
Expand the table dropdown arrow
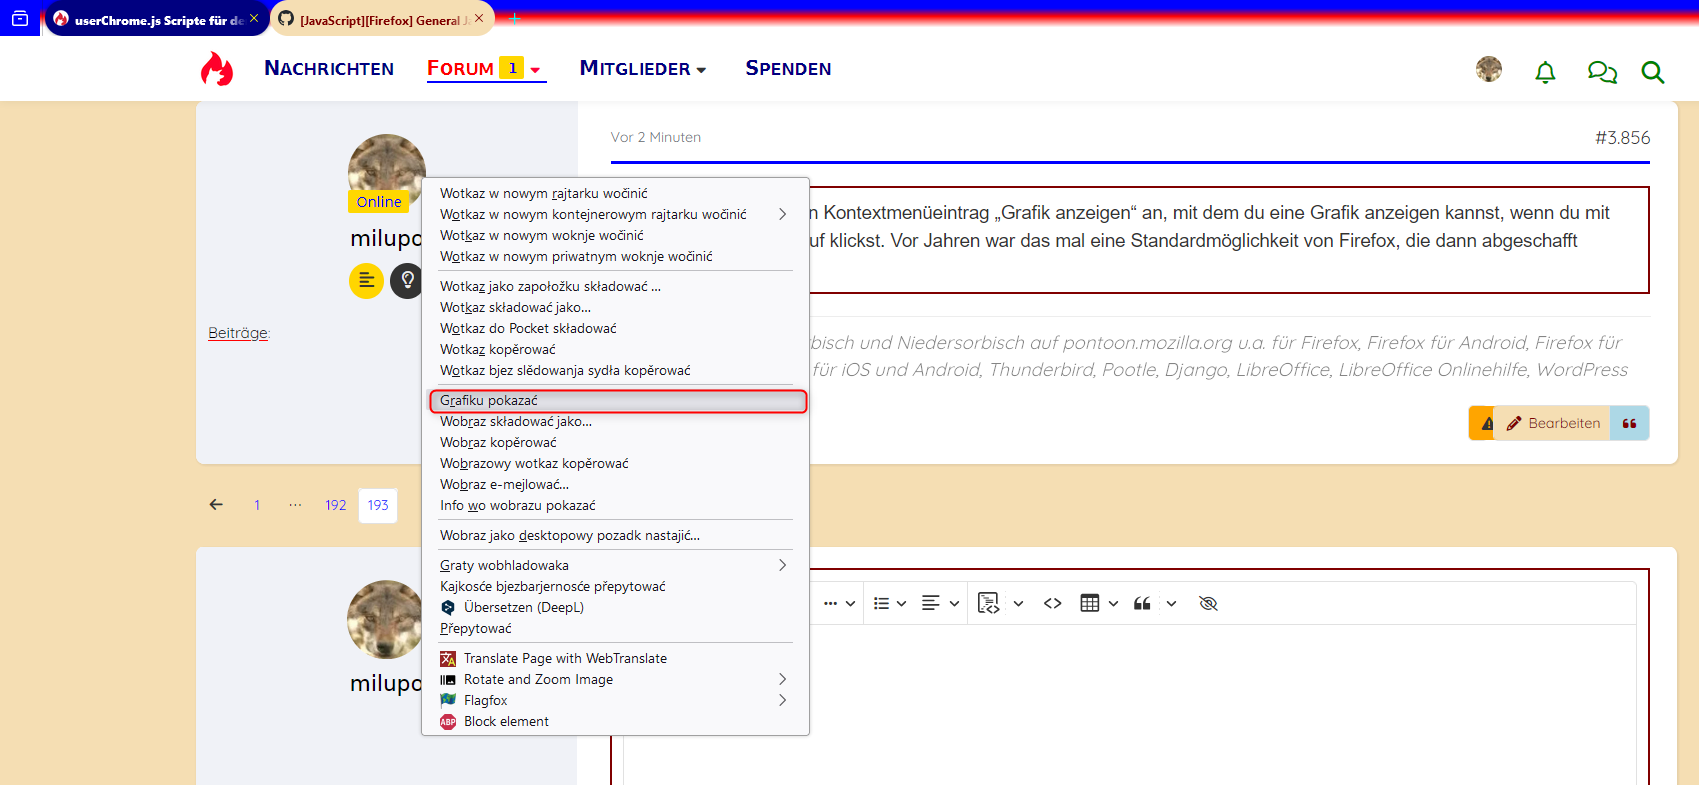click(1113, 603)
